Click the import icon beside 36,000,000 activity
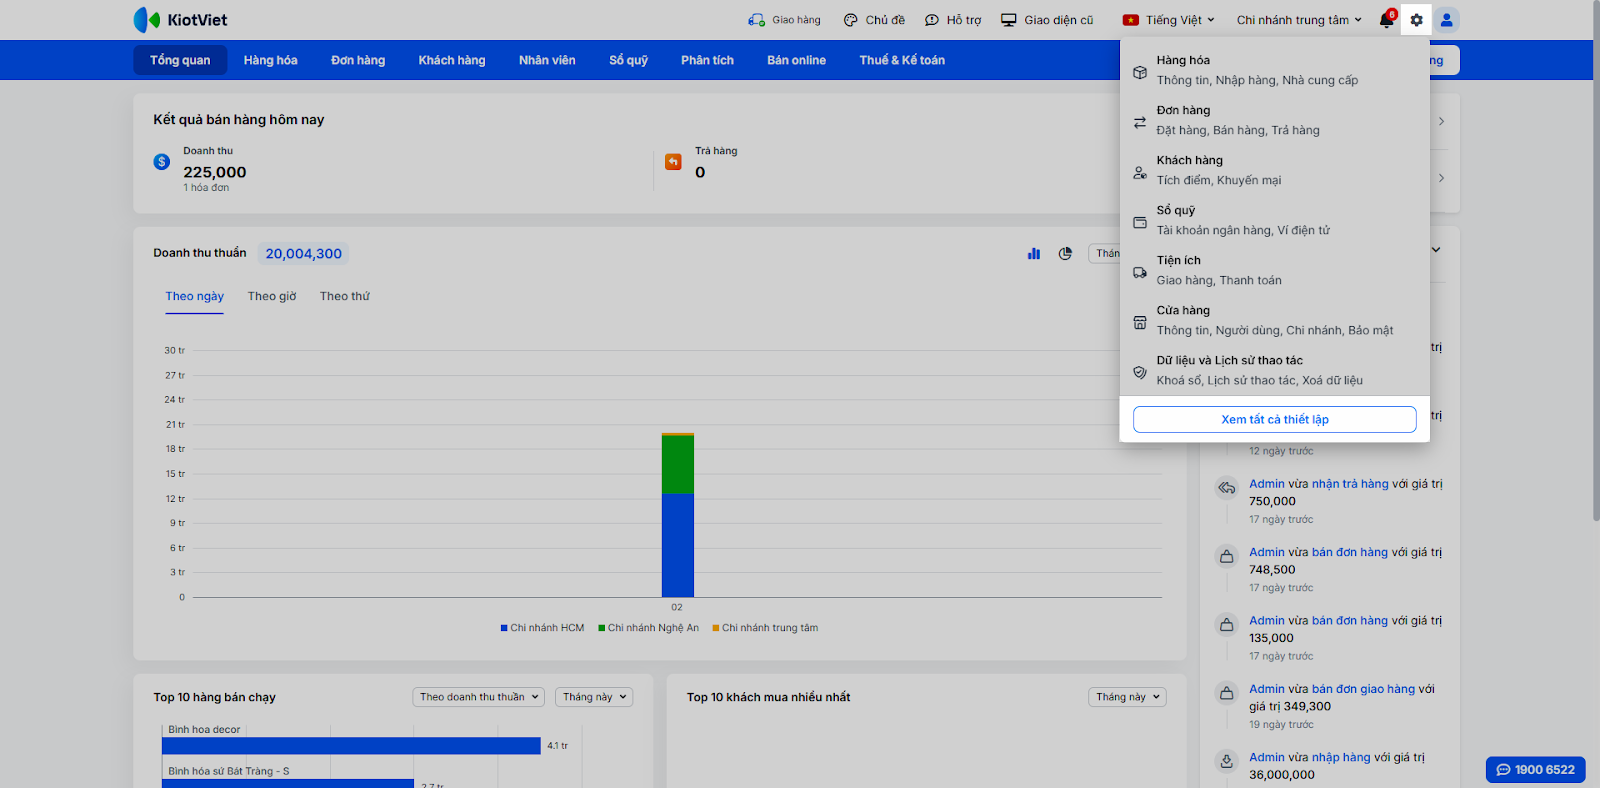Image resolution: width=1600 pixels, height=788 pixels. [1226, 761]
